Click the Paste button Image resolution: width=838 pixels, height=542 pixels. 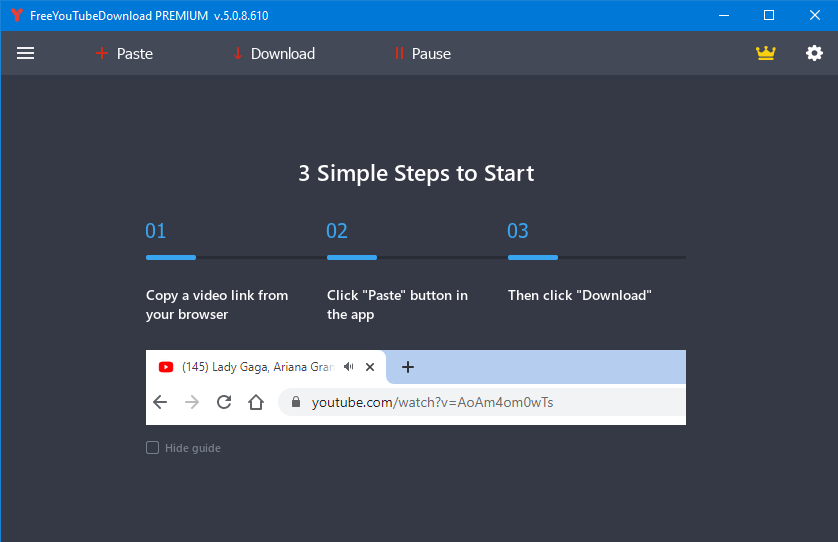[125, 53]
